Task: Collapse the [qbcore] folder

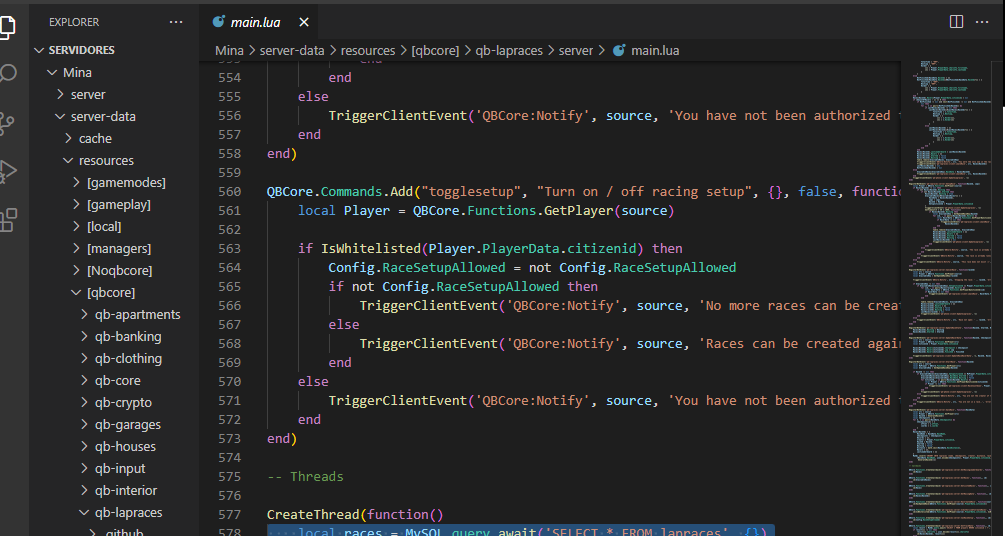Action: click(110, 292)
